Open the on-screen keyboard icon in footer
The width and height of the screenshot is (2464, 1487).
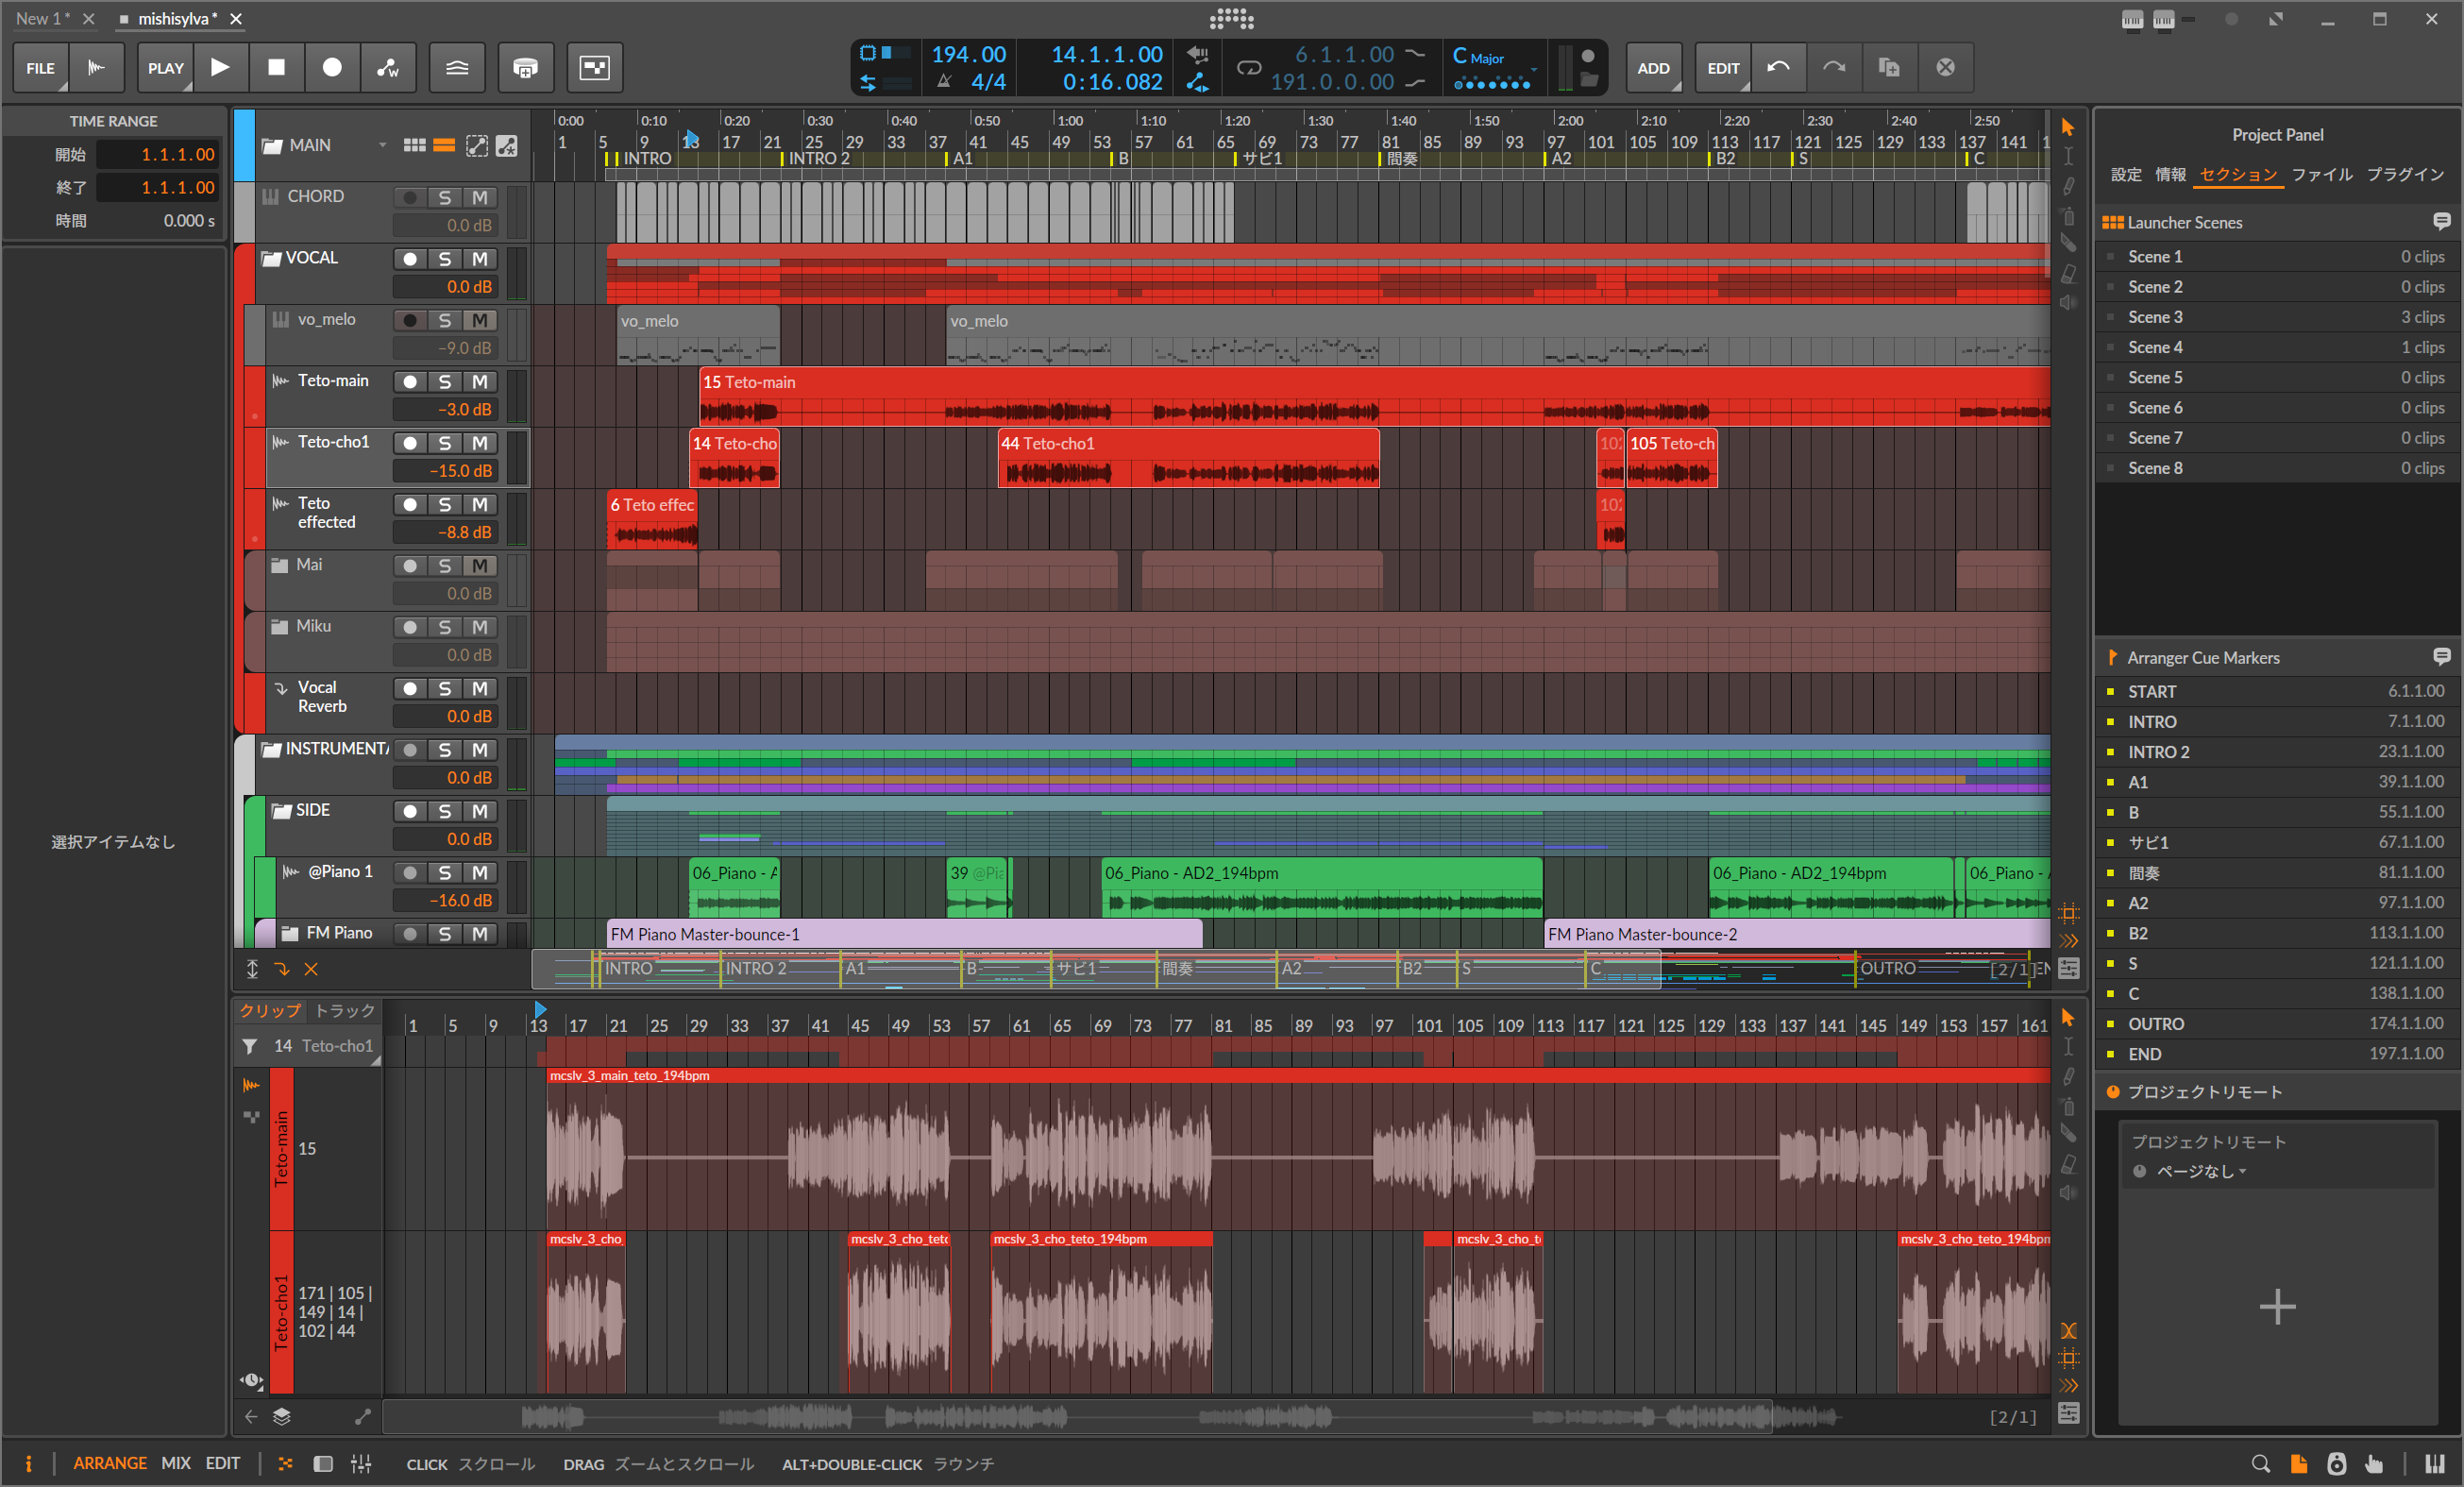[x=2434, y=1464]
